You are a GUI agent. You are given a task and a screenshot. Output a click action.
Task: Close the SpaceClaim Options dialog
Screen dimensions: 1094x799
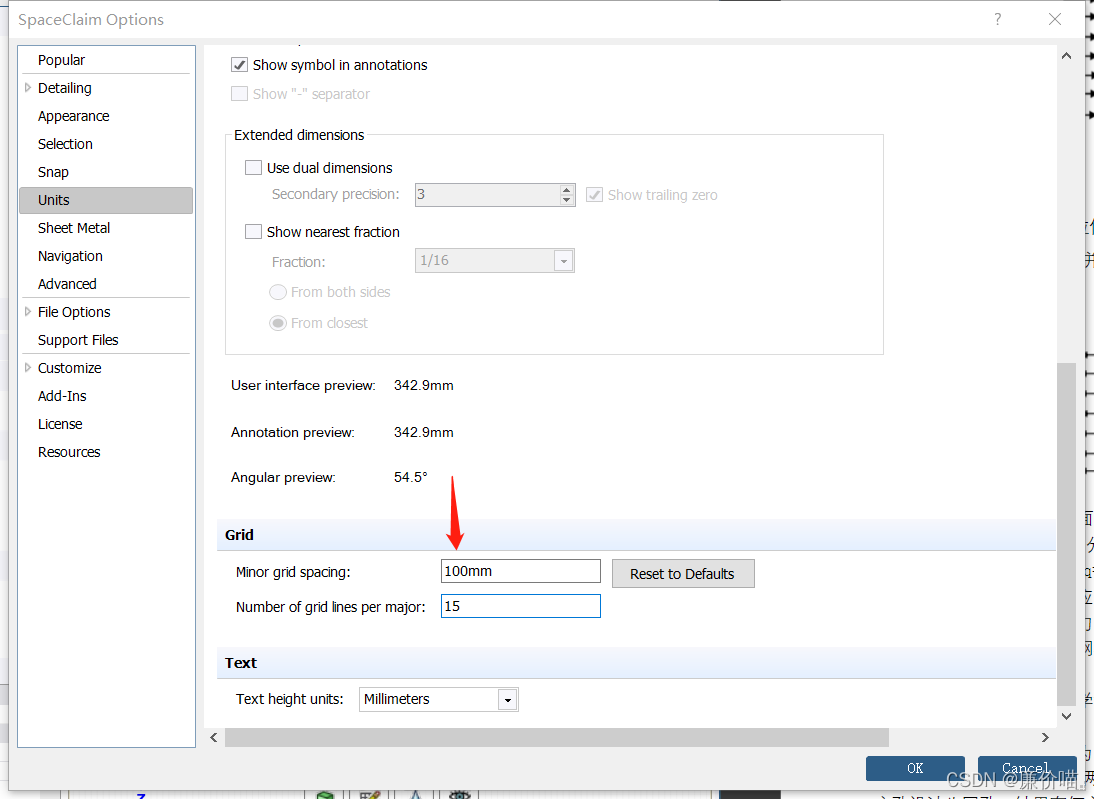(x=1055, y=20)
